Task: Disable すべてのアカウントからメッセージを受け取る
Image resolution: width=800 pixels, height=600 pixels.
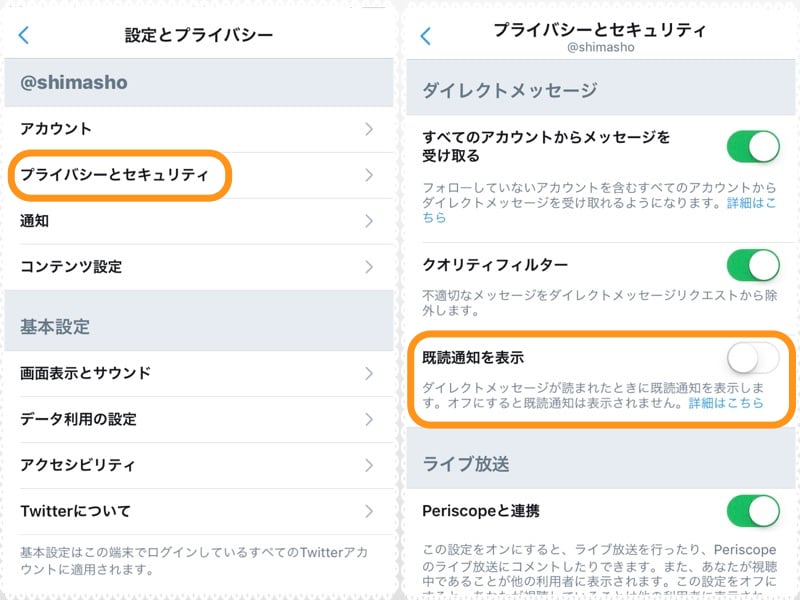Action: tap(755, 145)
